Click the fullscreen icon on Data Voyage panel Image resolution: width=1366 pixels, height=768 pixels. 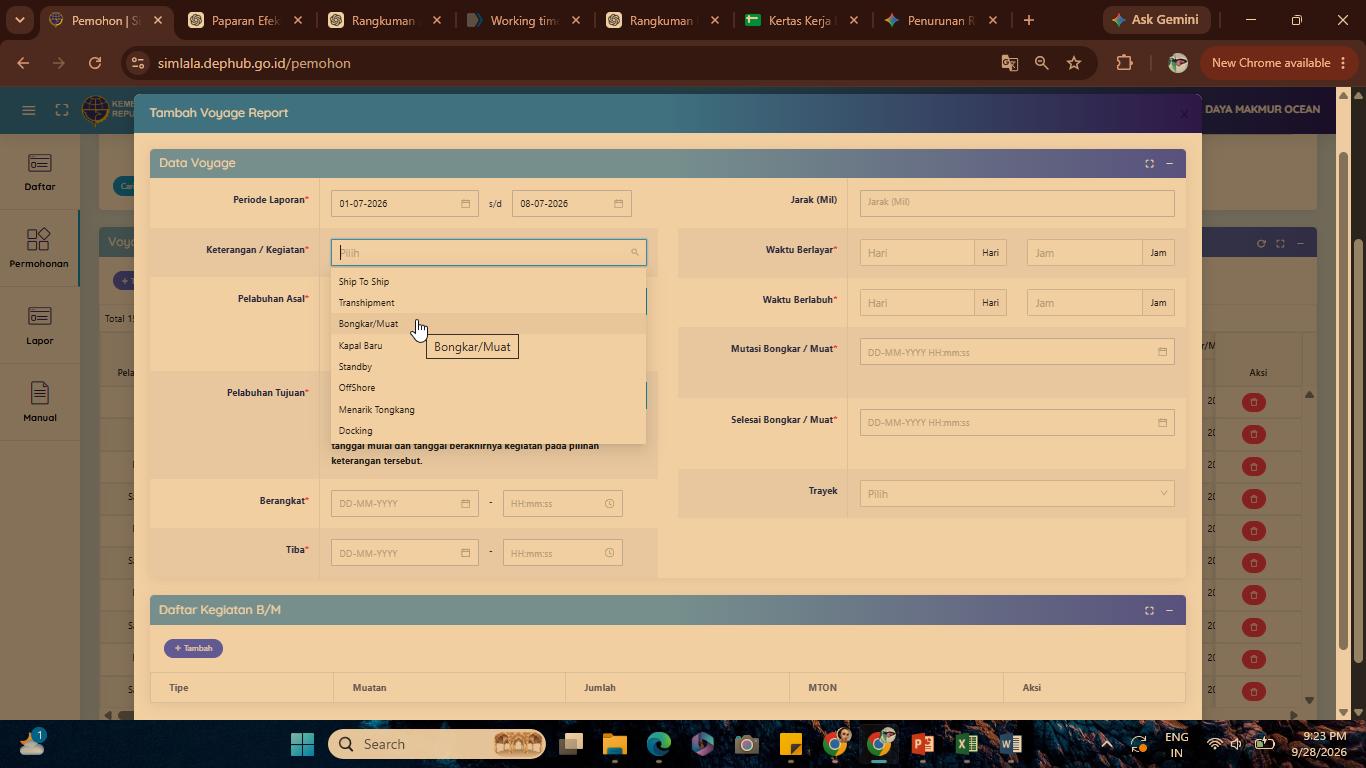click(x=1149, y=163)
